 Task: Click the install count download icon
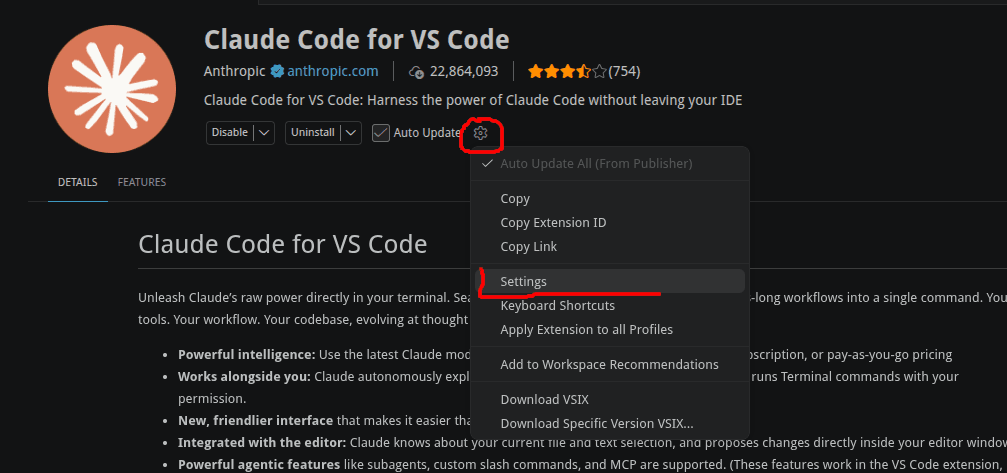[416, 71]
